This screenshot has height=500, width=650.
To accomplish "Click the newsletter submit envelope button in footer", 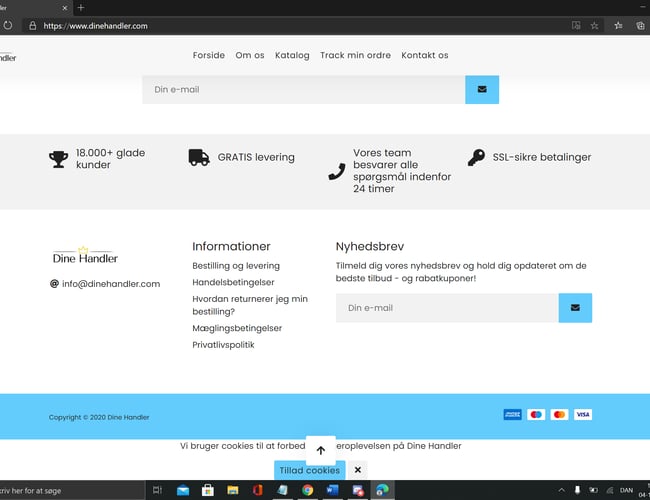I will point(575,308).
